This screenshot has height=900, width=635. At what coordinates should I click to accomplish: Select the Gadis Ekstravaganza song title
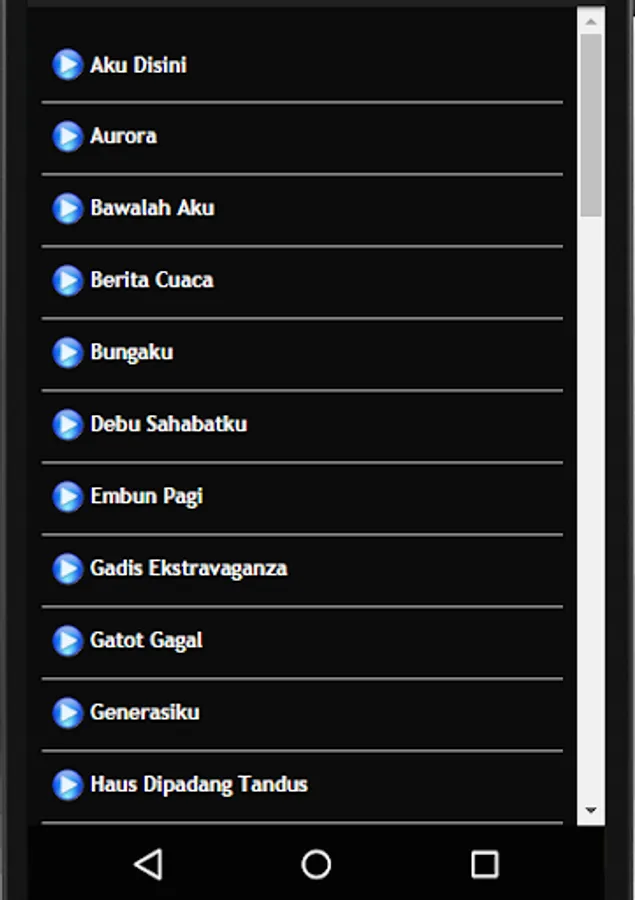click(x=188, y=568)
